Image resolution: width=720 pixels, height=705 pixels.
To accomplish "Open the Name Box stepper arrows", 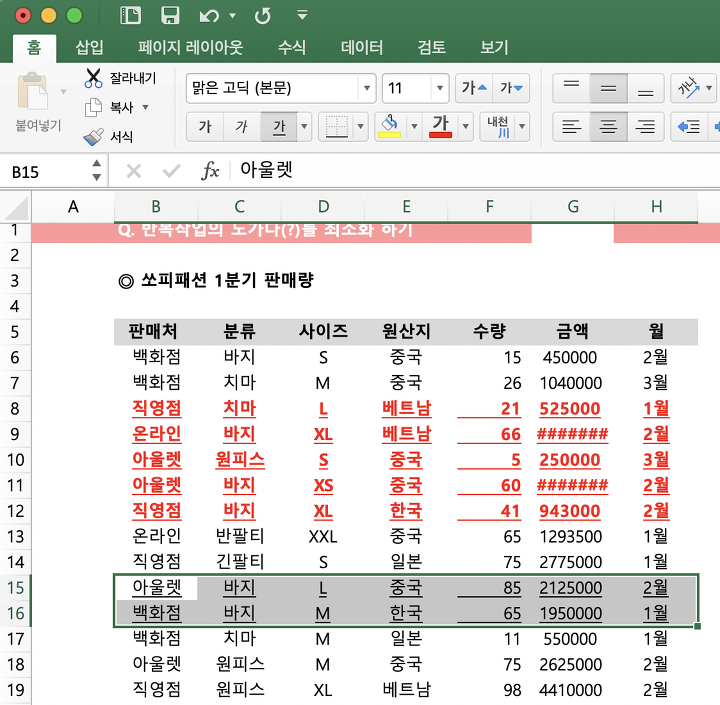I will click(96, 170).
